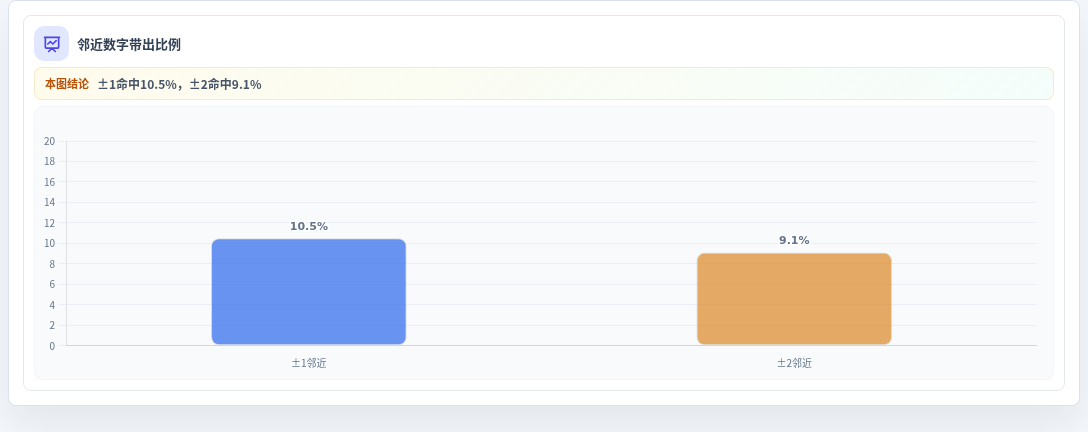
Task: Click the ±2邻近 axis label
Action: tap(794, 363)
